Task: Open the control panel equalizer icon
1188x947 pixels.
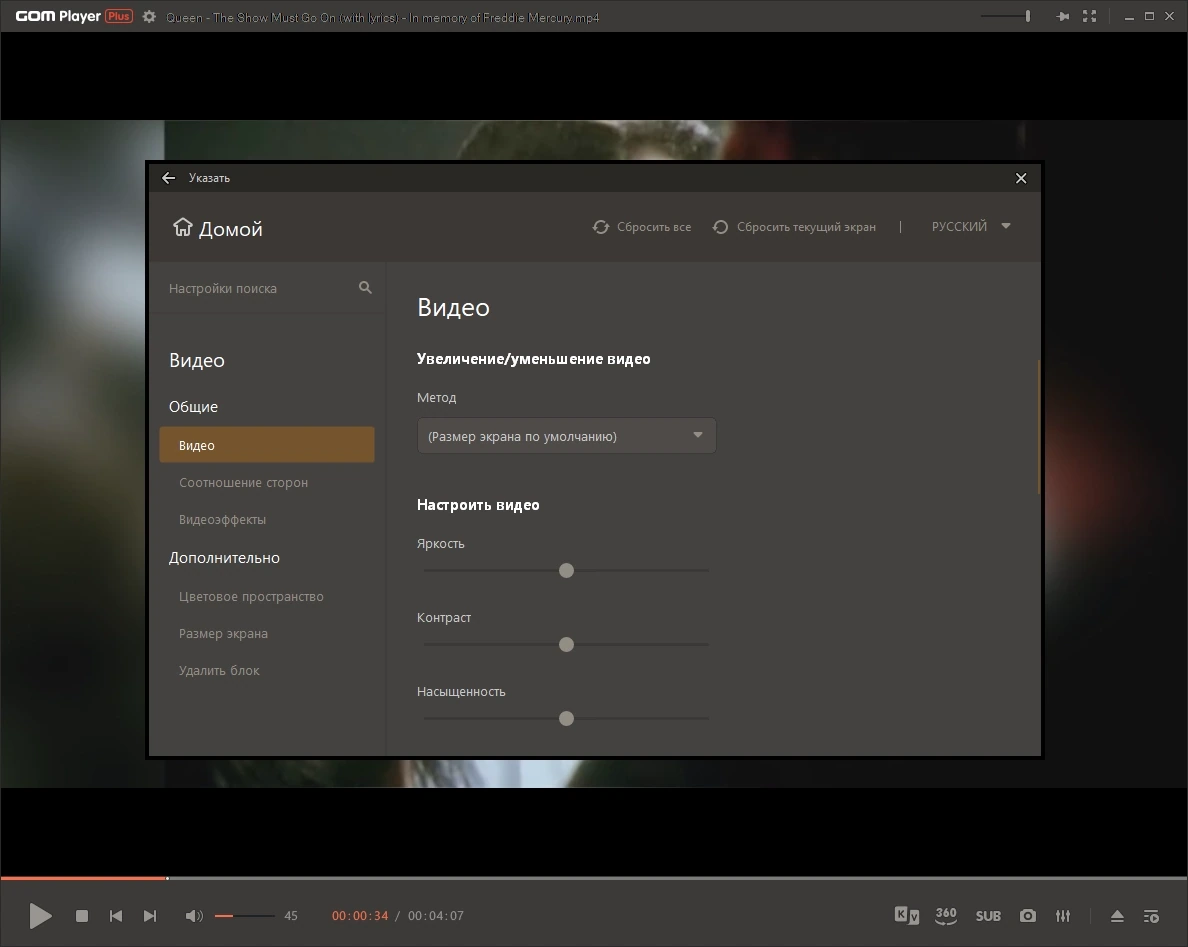Action: (x=1063, y=916)
